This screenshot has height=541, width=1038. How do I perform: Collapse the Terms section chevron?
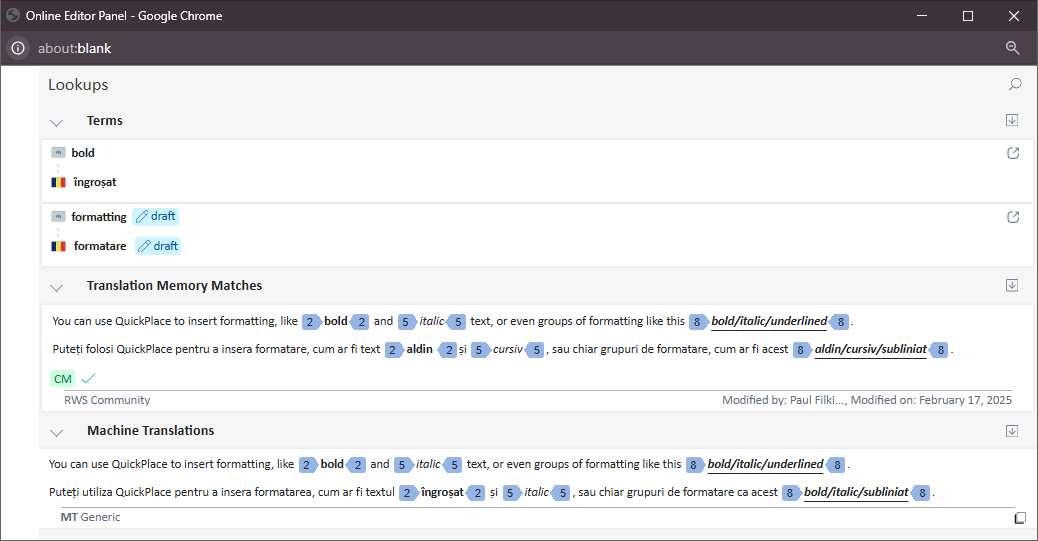point(57,123)
